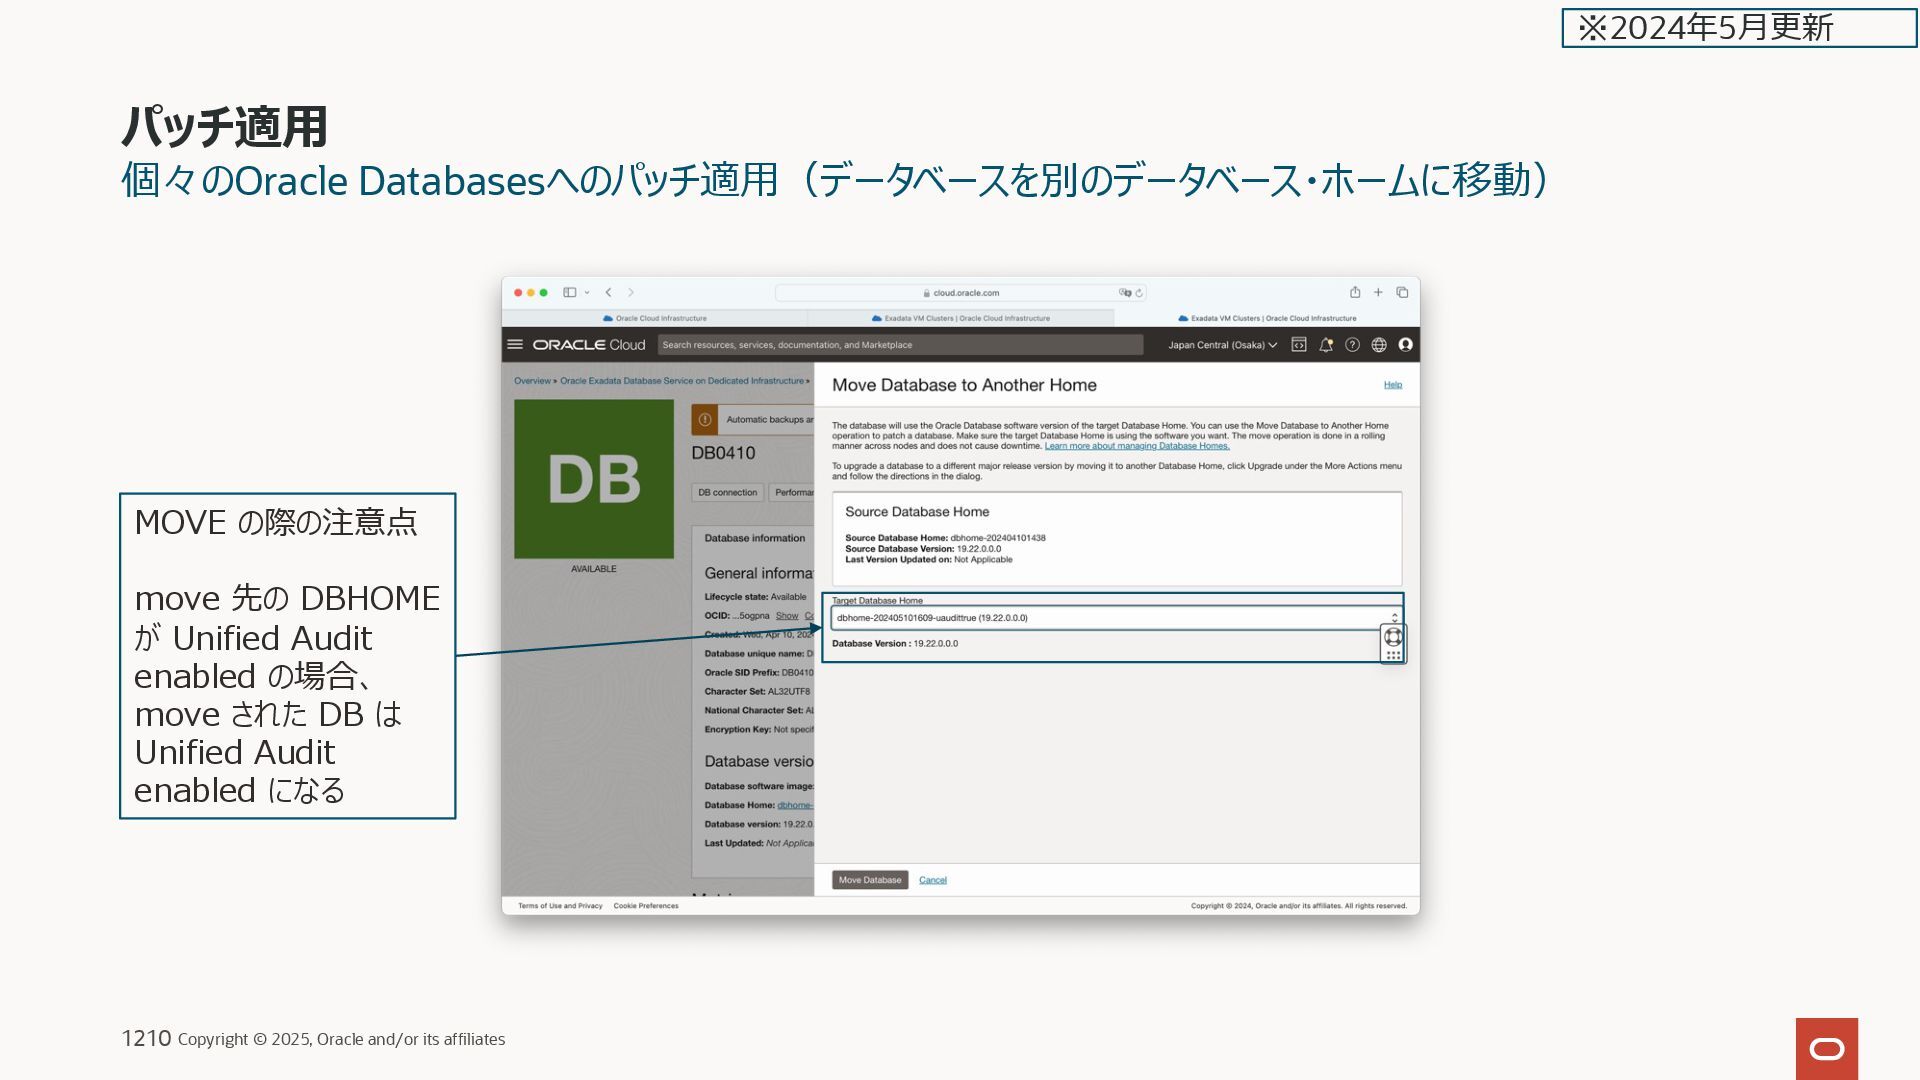Click the Oracle Cloud search field
The height and width of the screenshot is (1080, 1920).
tap(900, 345)
